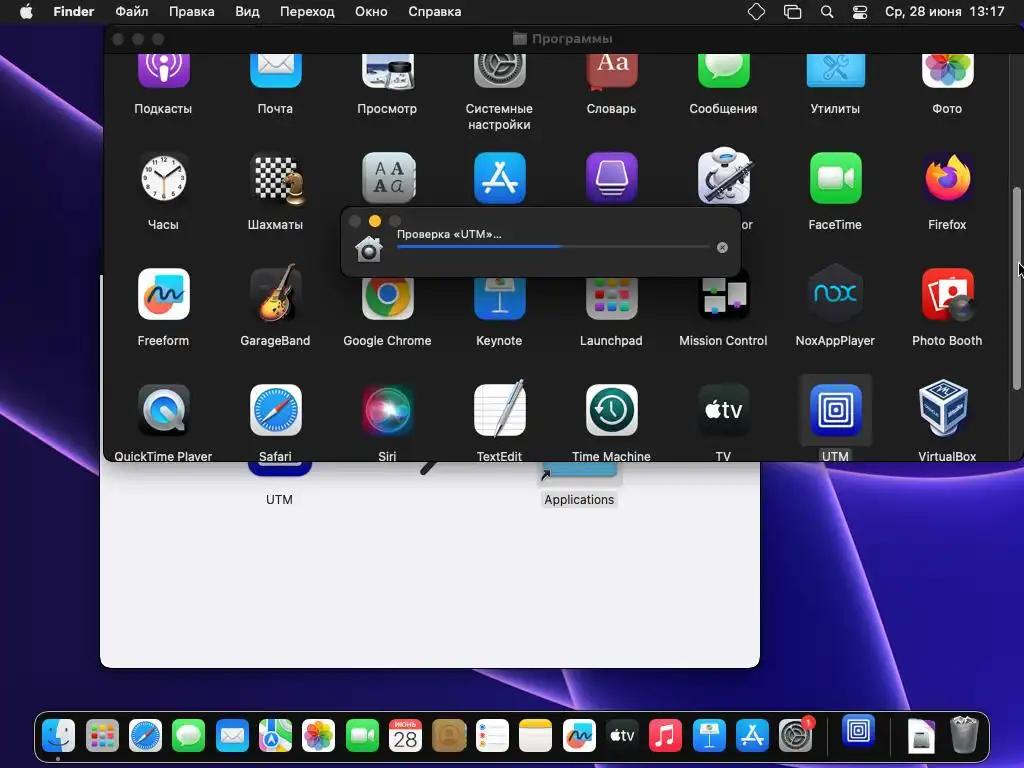1024x768 pixels.
Task: Select the Firefox app icon
Action: (948, 178)
